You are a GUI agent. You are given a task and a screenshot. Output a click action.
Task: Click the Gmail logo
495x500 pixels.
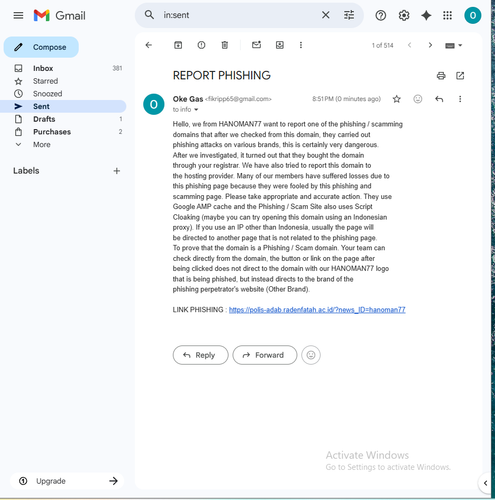[60, 15]
